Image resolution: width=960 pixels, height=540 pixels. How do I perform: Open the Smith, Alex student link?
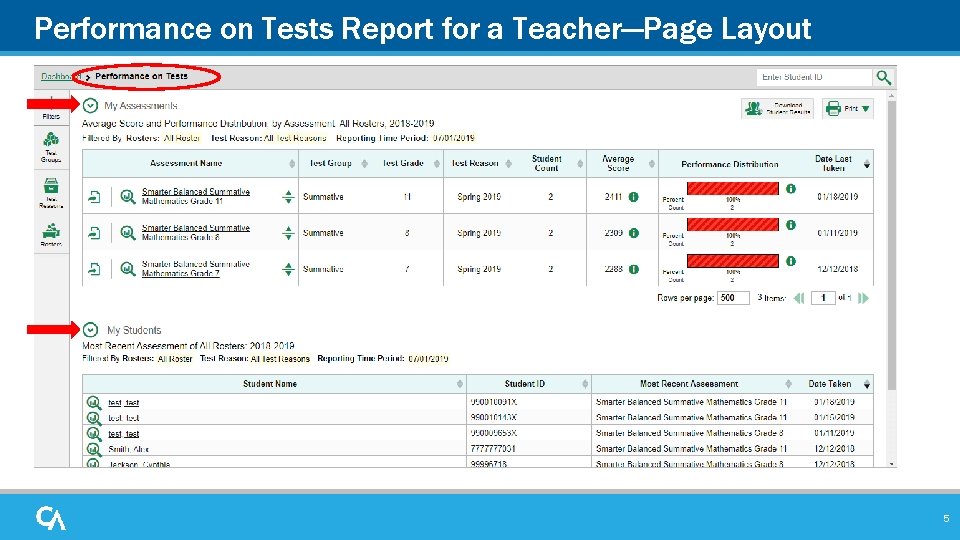(129, 449)
